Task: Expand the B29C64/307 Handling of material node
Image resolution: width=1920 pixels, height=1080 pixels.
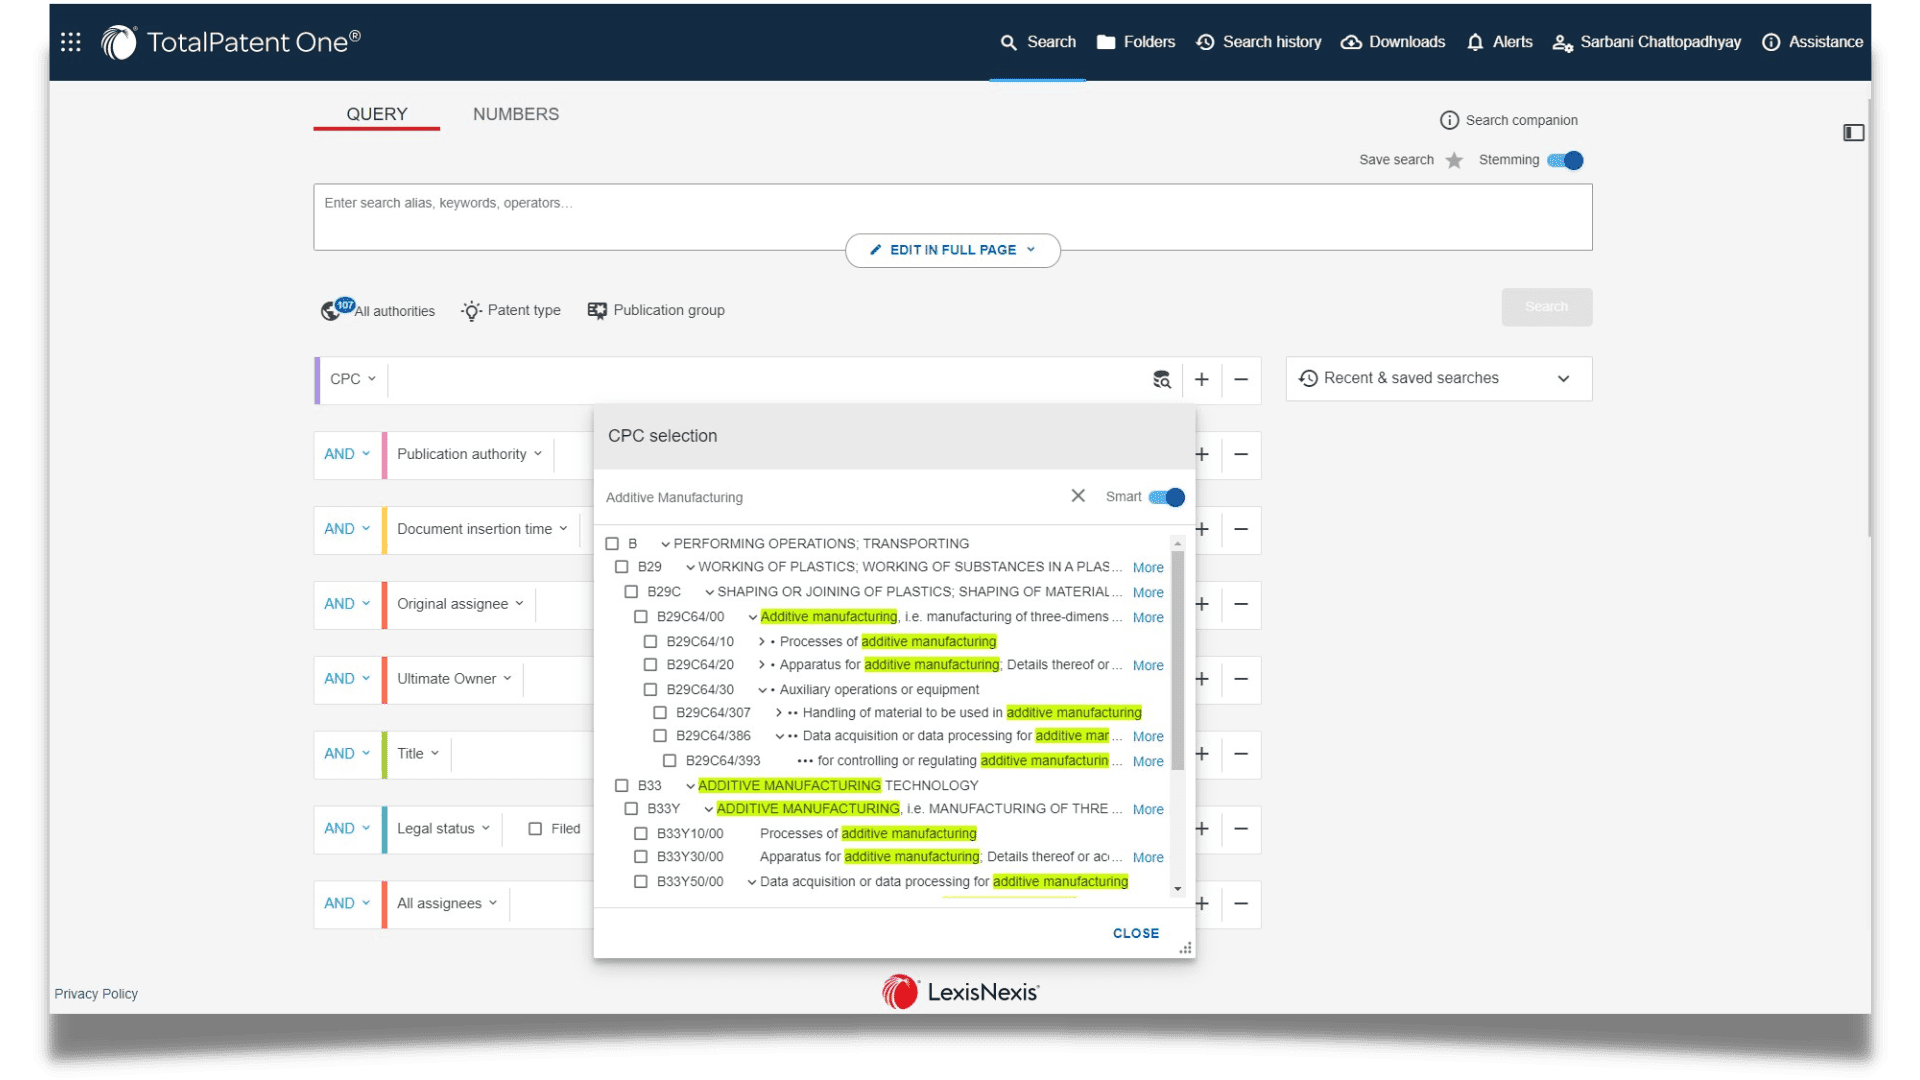Action: (x=779, y=713)
